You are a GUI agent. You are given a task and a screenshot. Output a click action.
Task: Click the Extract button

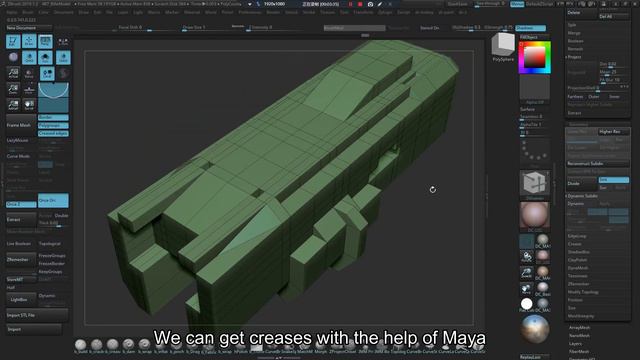[x=21, y=220]
